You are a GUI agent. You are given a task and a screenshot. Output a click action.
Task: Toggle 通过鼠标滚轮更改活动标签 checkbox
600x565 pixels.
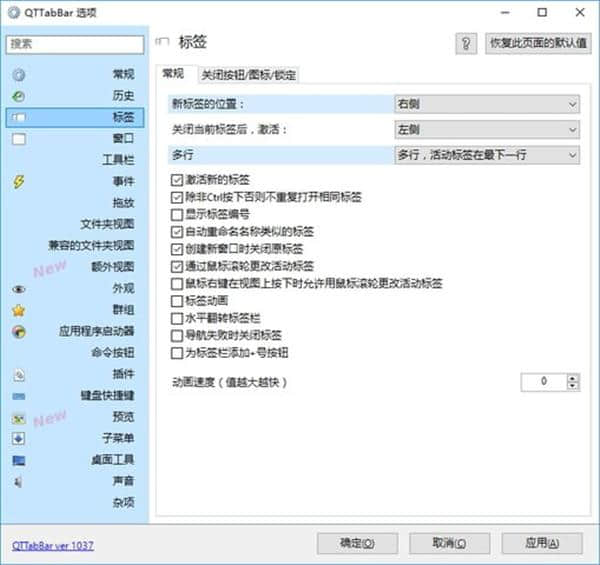click(177, 267)
